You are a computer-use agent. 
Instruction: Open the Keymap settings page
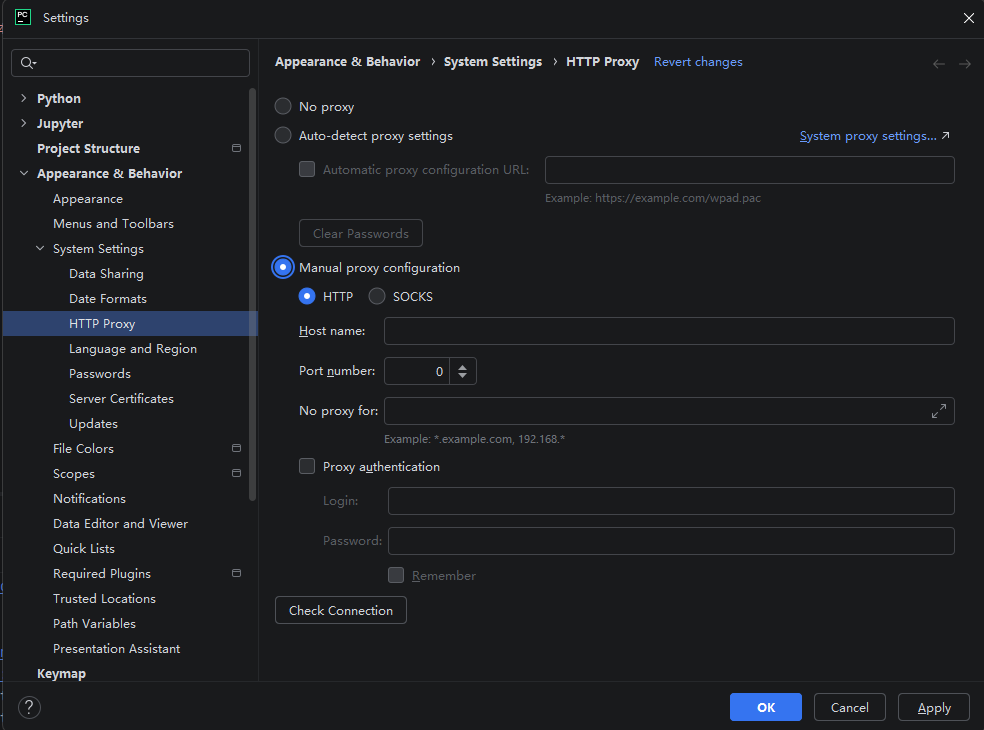click(62, 674)
